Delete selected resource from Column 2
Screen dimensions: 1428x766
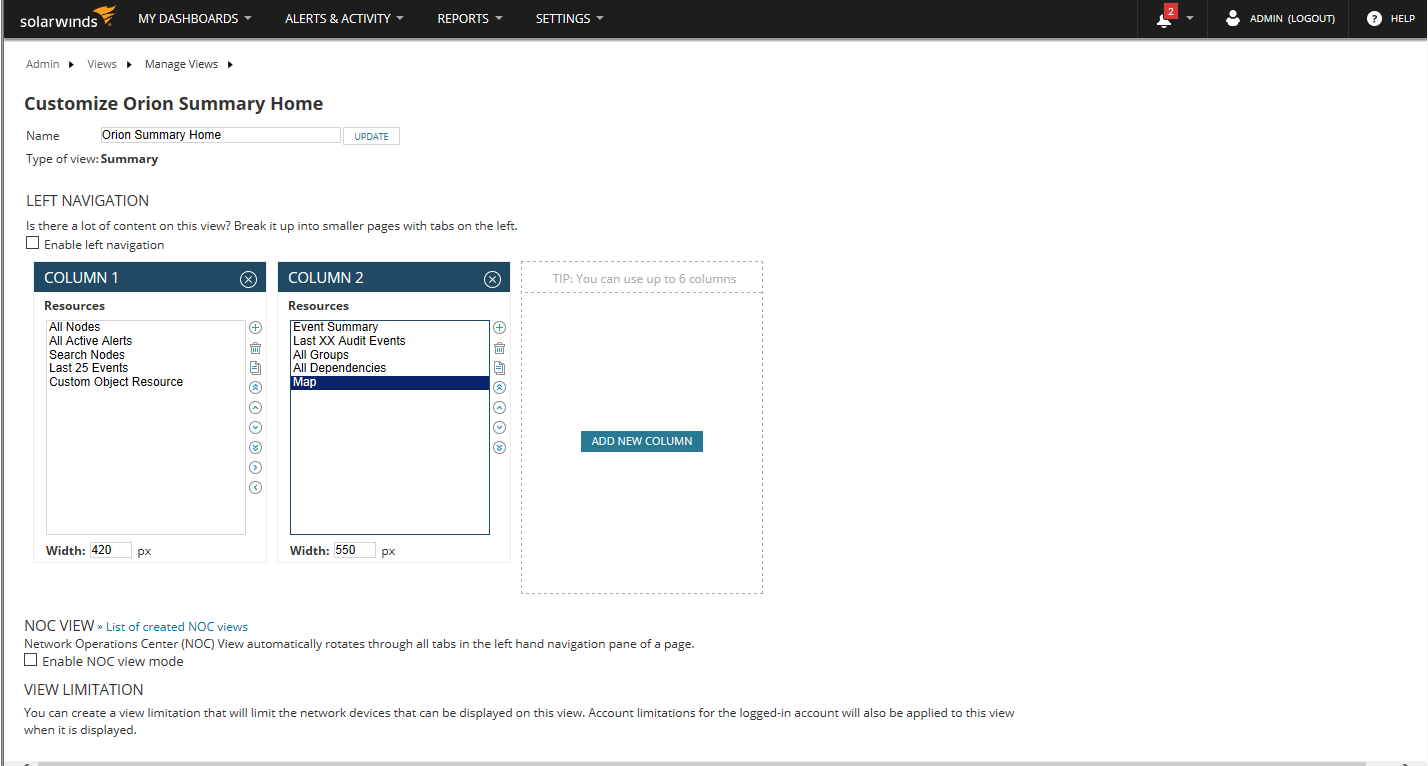point(500,347)
